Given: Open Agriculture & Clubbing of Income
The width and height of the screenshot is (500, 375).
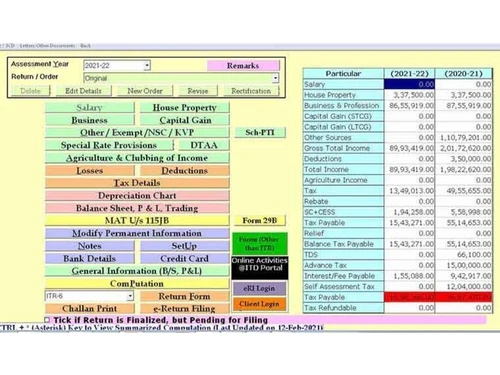Looking at the screenshot, I should tap(137, 158).
